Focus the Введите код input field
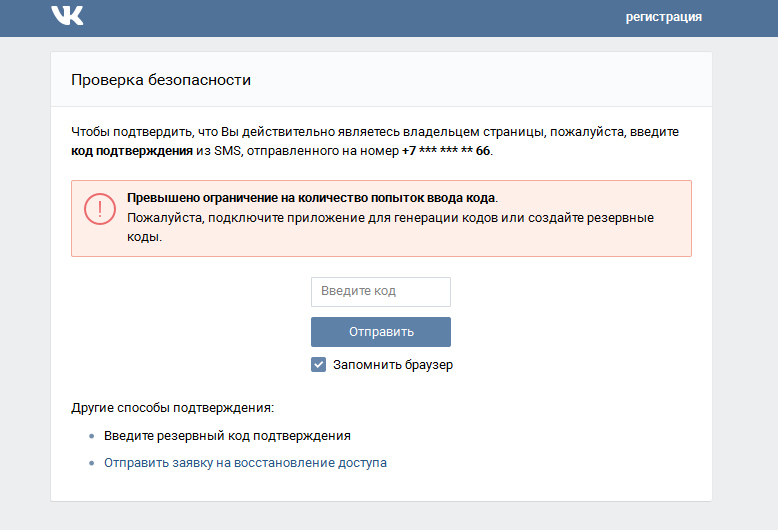Screen dimensions: 778x530 [x=380, y=291]
